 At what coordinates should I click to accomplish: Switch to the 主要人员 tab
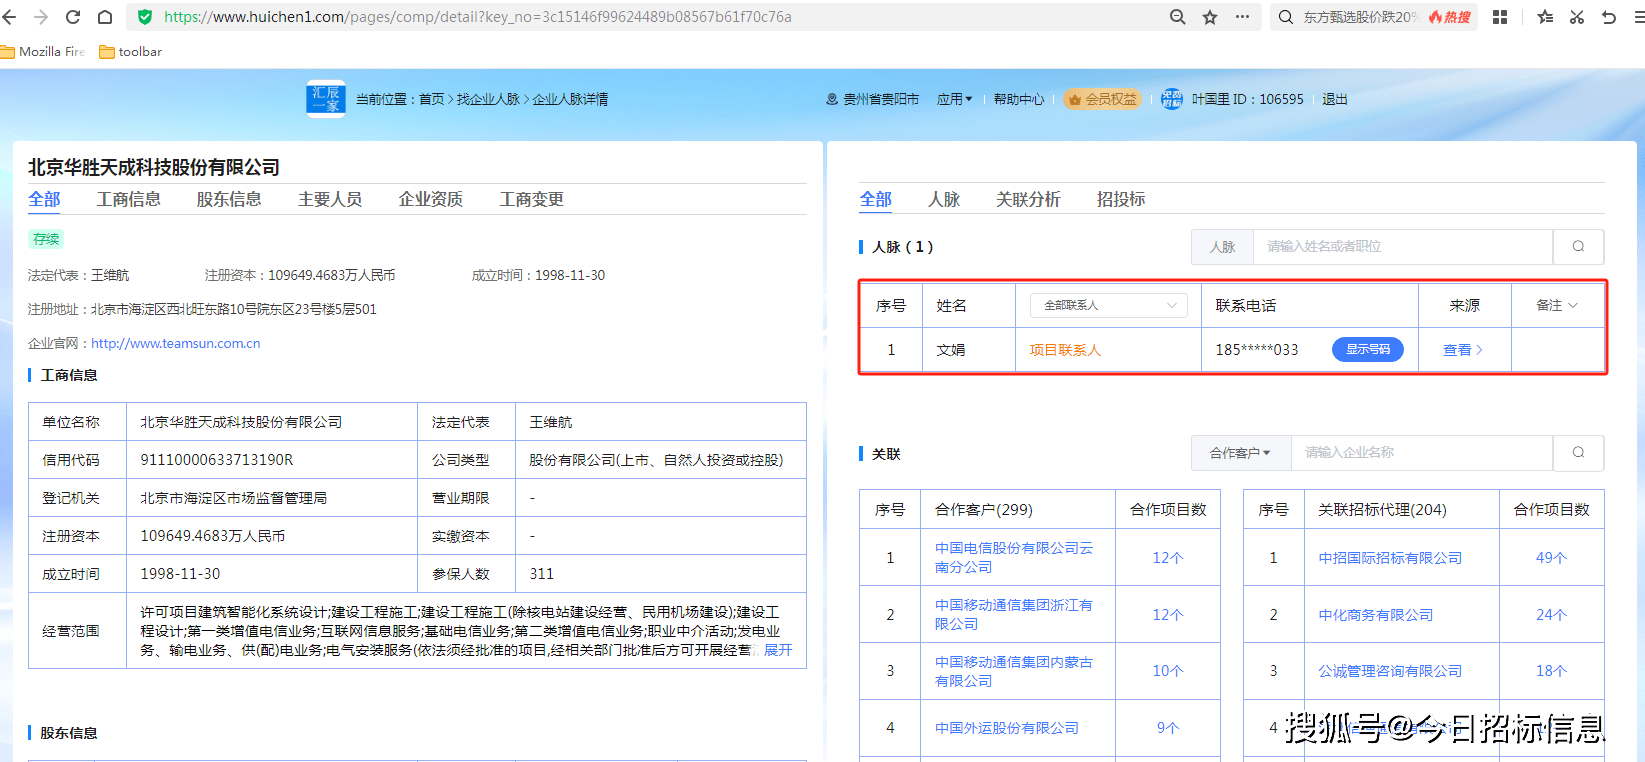330,199
